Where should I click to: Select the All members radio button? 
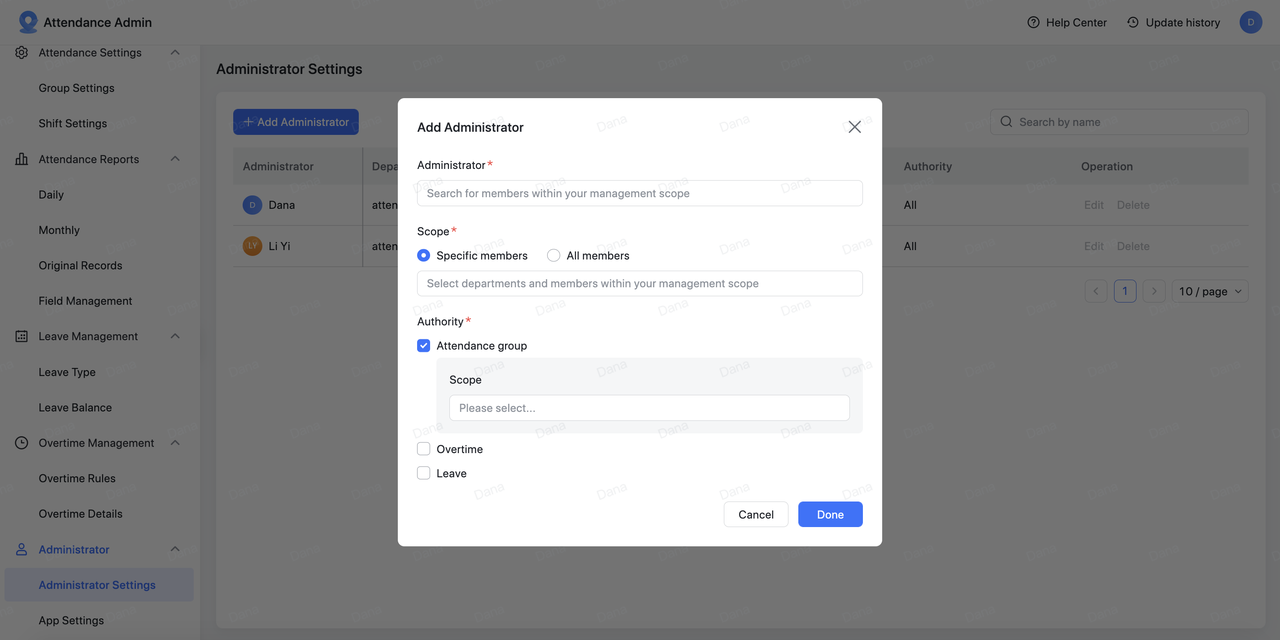coord(553,256)
